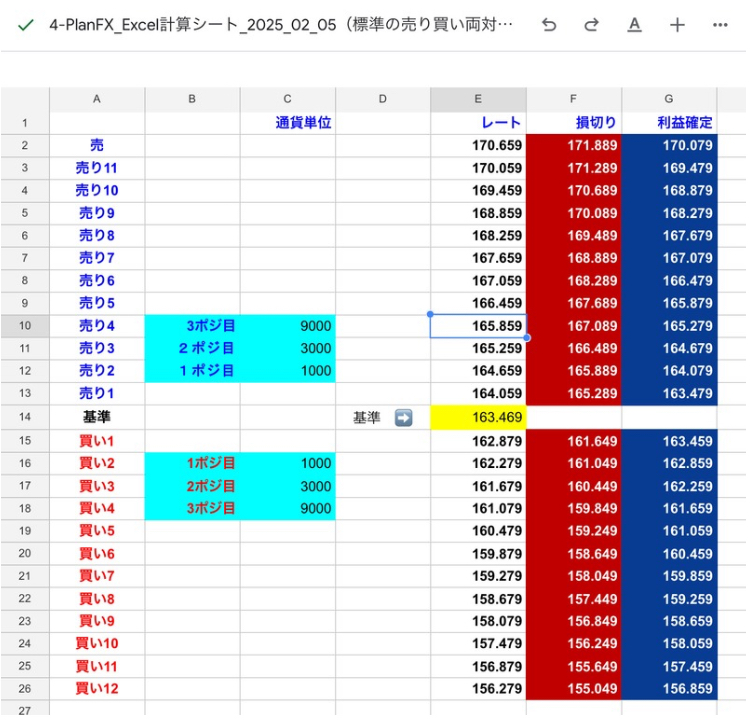The image size is (750, 721).
Task: Open the three-dot more options menu
Action: [720, 24]
